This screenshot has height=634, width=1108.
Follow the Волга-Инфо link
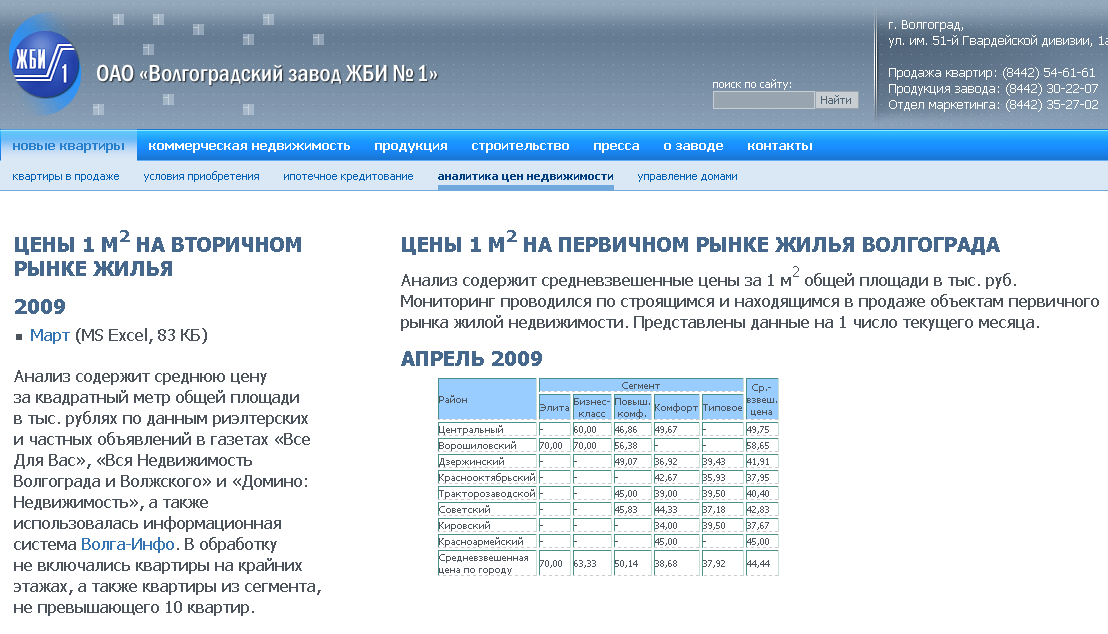click(x=128, y=544)
